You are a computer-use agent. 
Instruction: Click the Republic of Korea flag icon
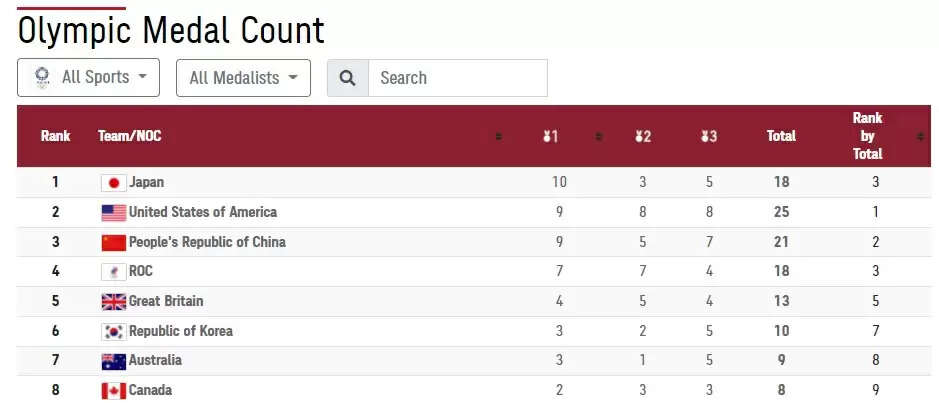click(x=113, y=331)
